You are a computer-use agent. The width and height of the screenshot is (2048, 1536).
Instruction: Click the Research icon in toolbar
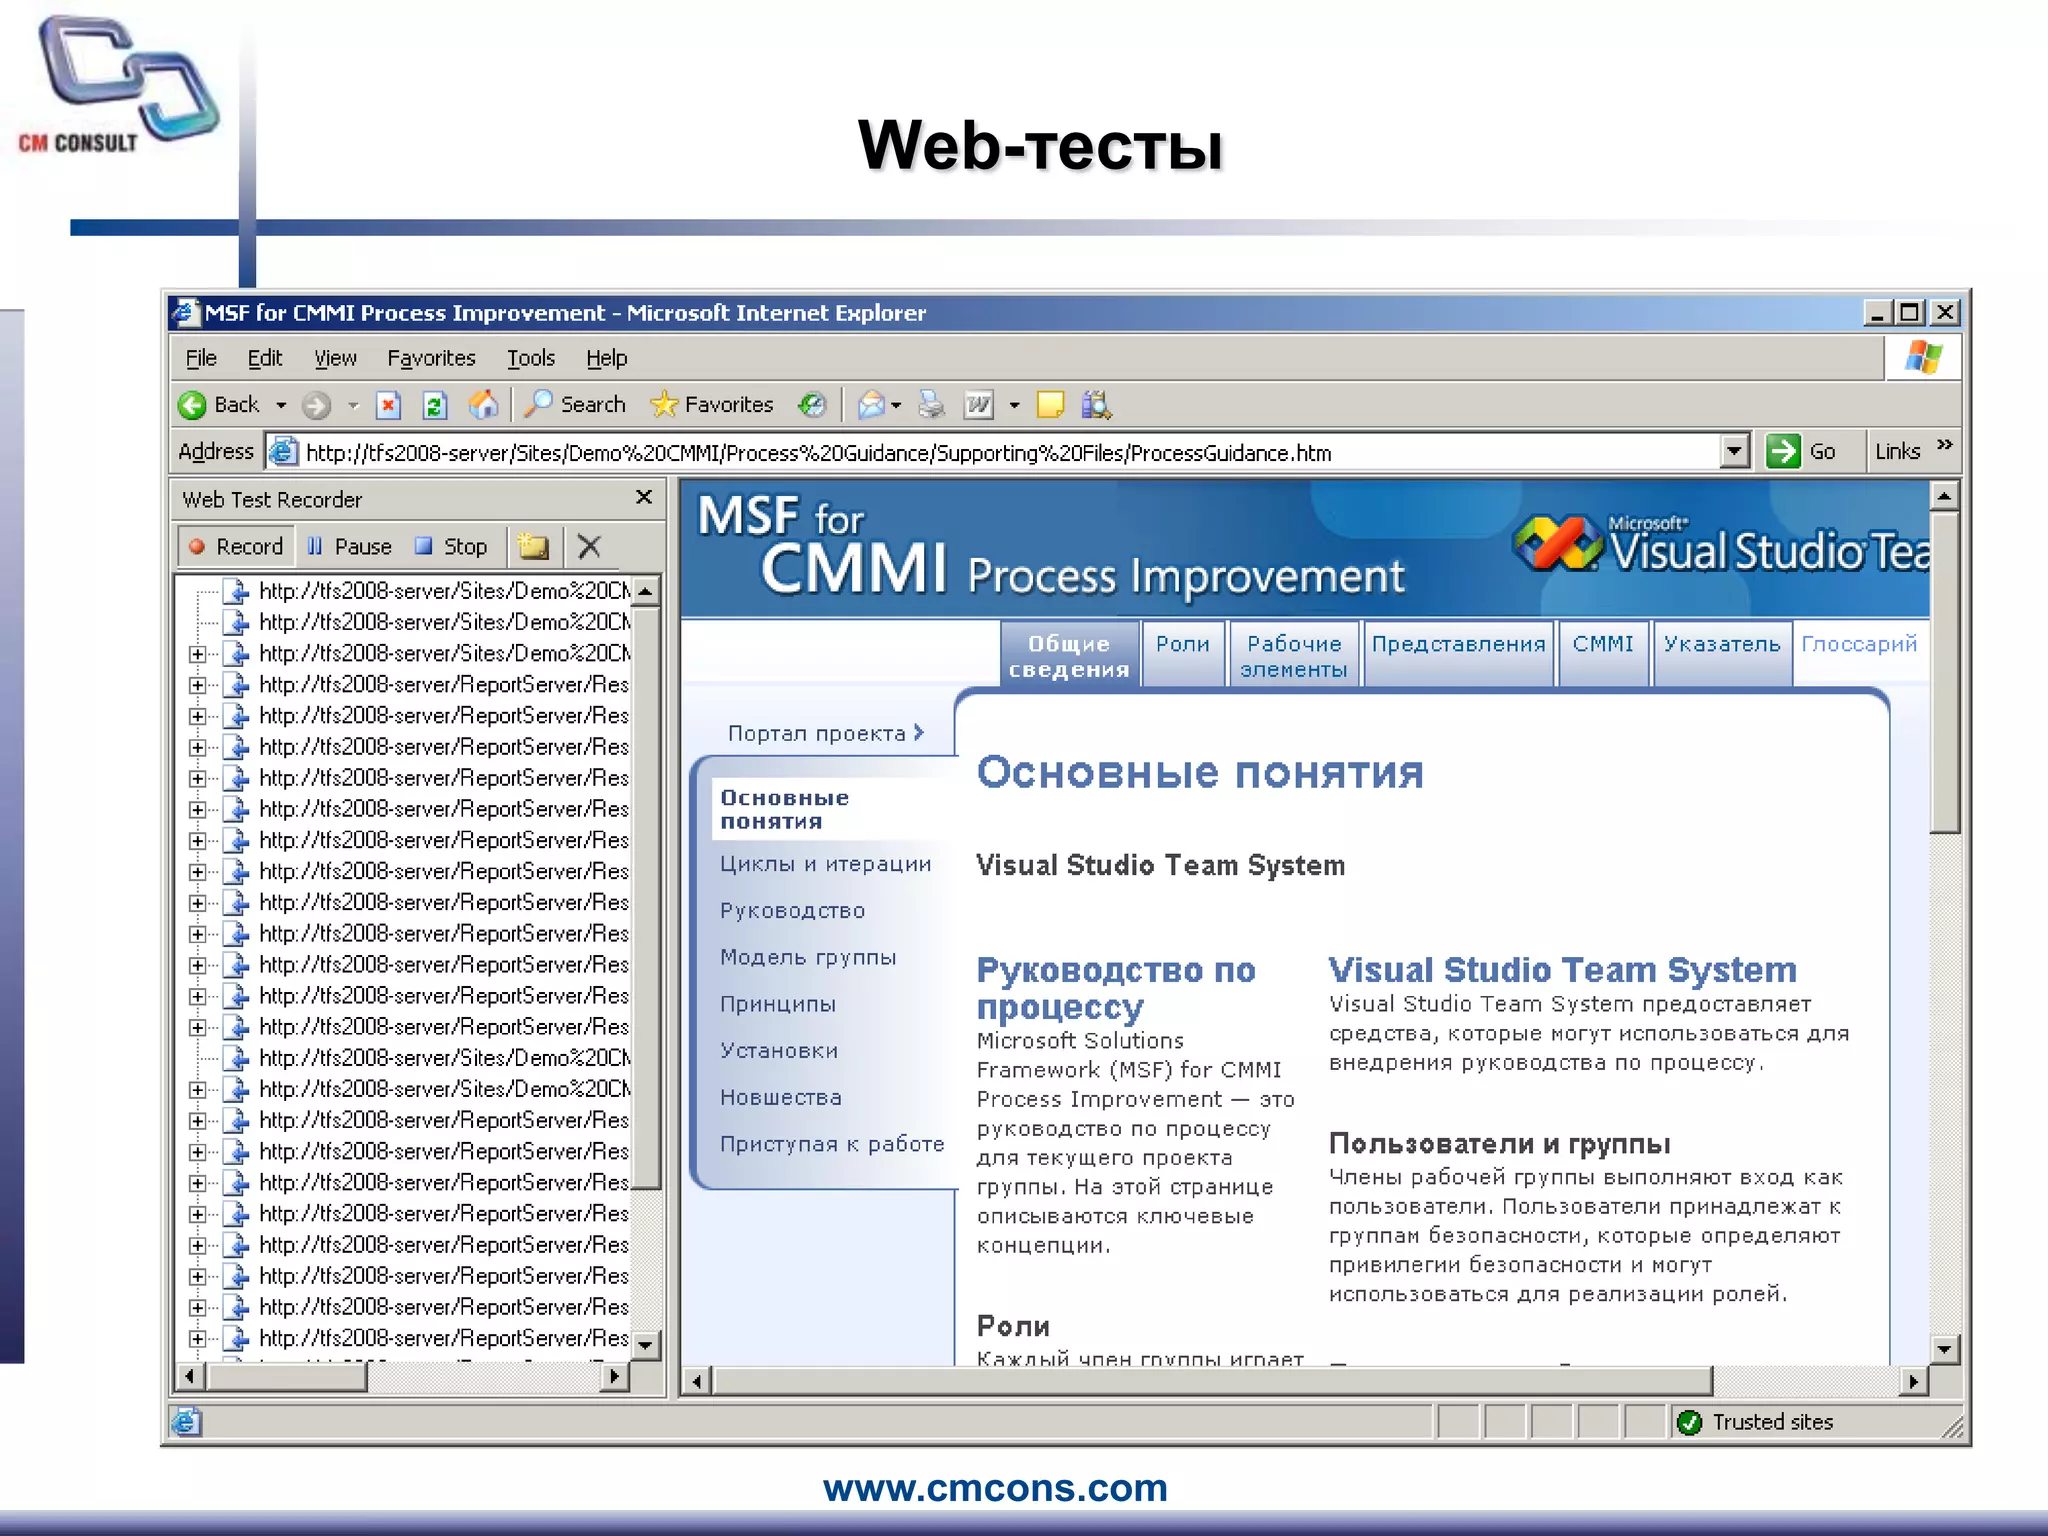click(x=1097, y=405)
